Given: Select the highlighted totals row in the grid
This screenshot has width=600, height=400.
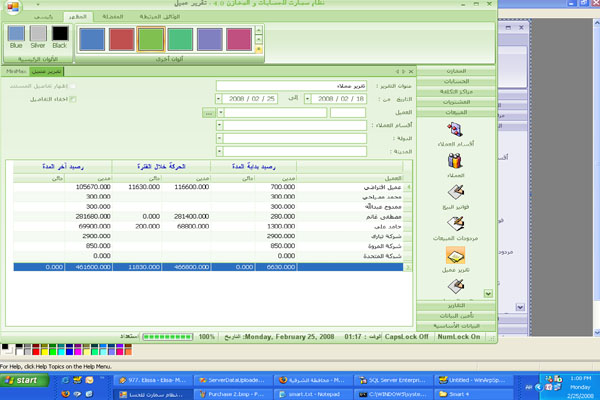Looking at the screenshot, I should point(208,267).
